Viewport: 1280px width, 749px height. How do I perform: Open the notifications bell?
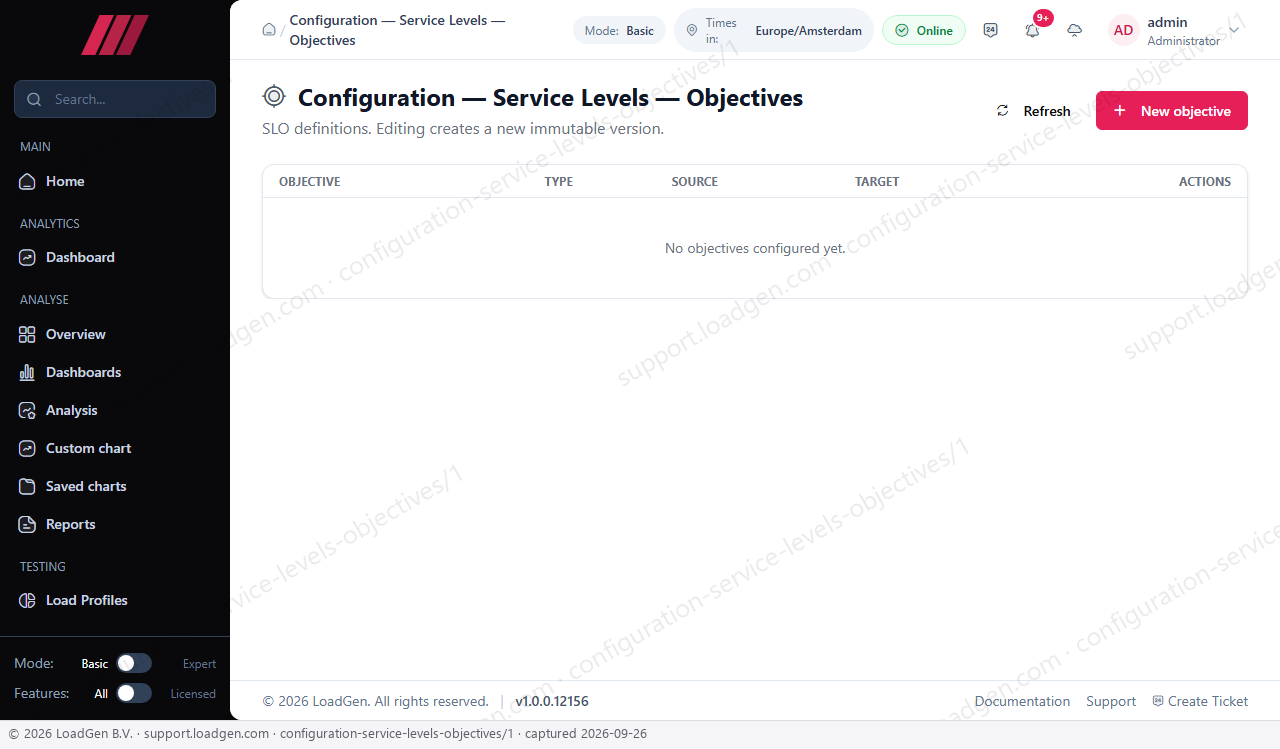[1032, 30]
